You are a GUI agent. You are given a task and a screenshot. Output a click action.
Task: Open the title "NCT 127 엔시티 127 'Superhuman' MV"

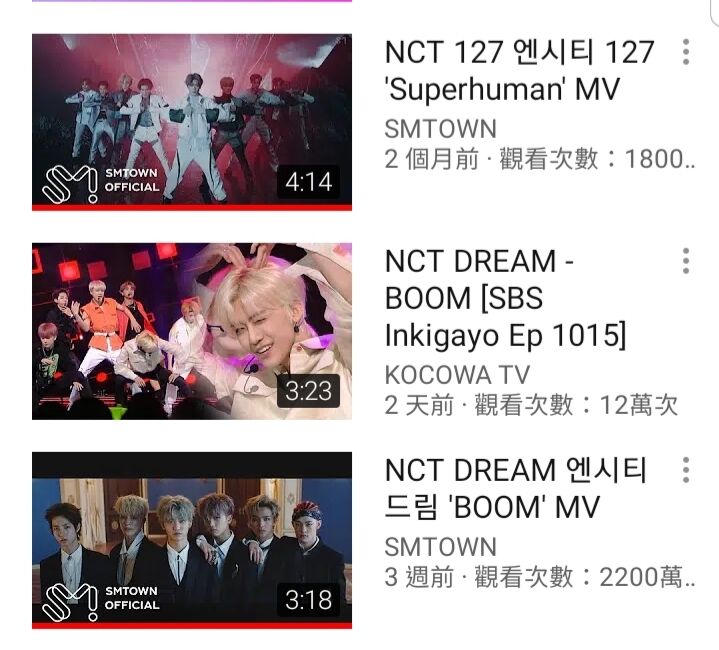(519, 70)
